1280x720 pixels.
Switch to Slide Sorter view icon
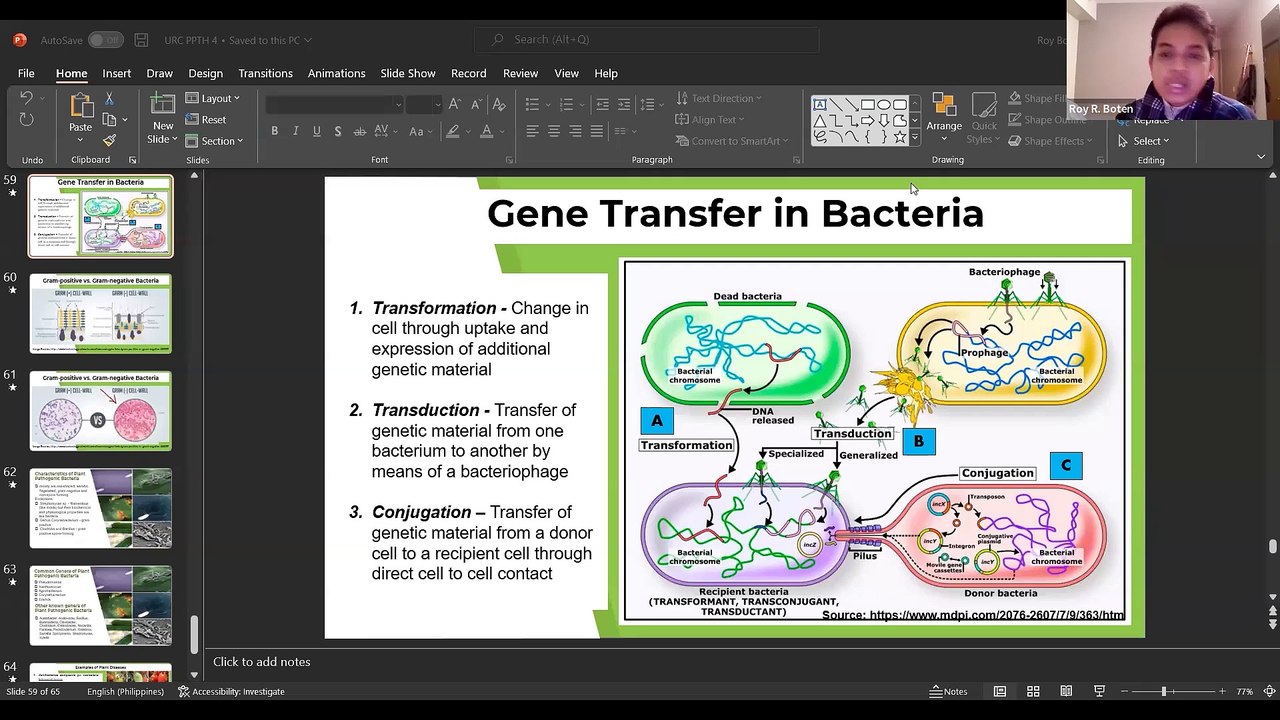[1033, 691]
